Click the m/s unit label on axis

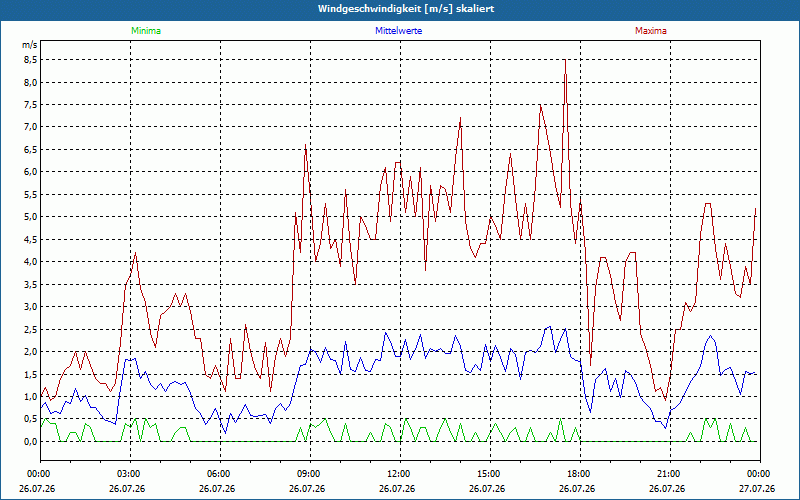(30, 45)
